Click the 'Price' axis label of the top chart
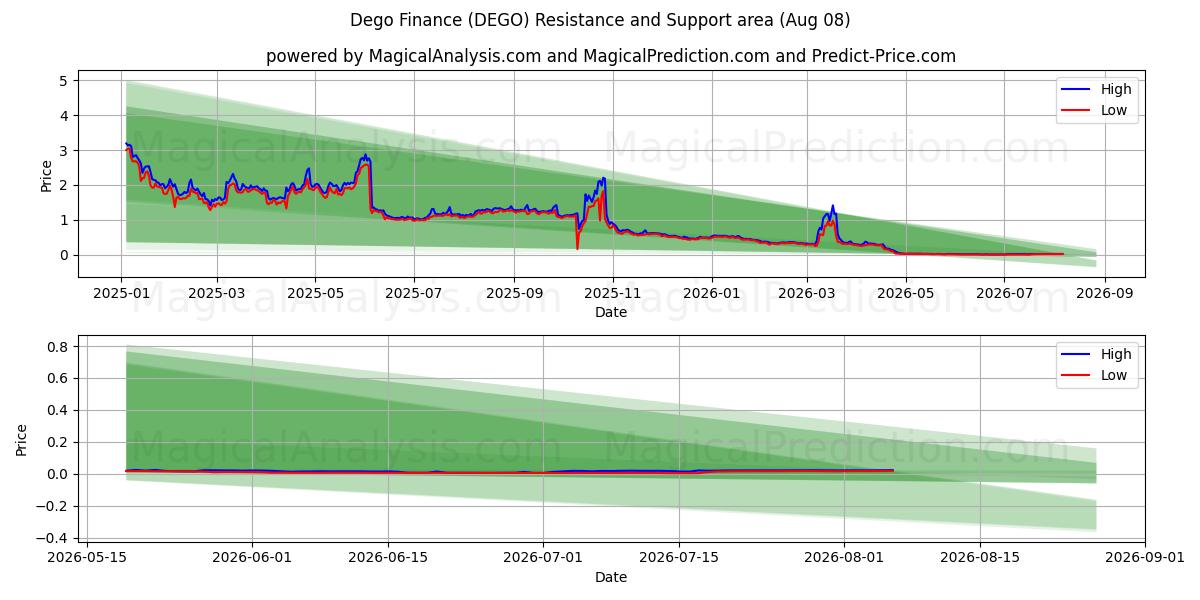This screenshot has height=600, width=1200. click(46, 174)
